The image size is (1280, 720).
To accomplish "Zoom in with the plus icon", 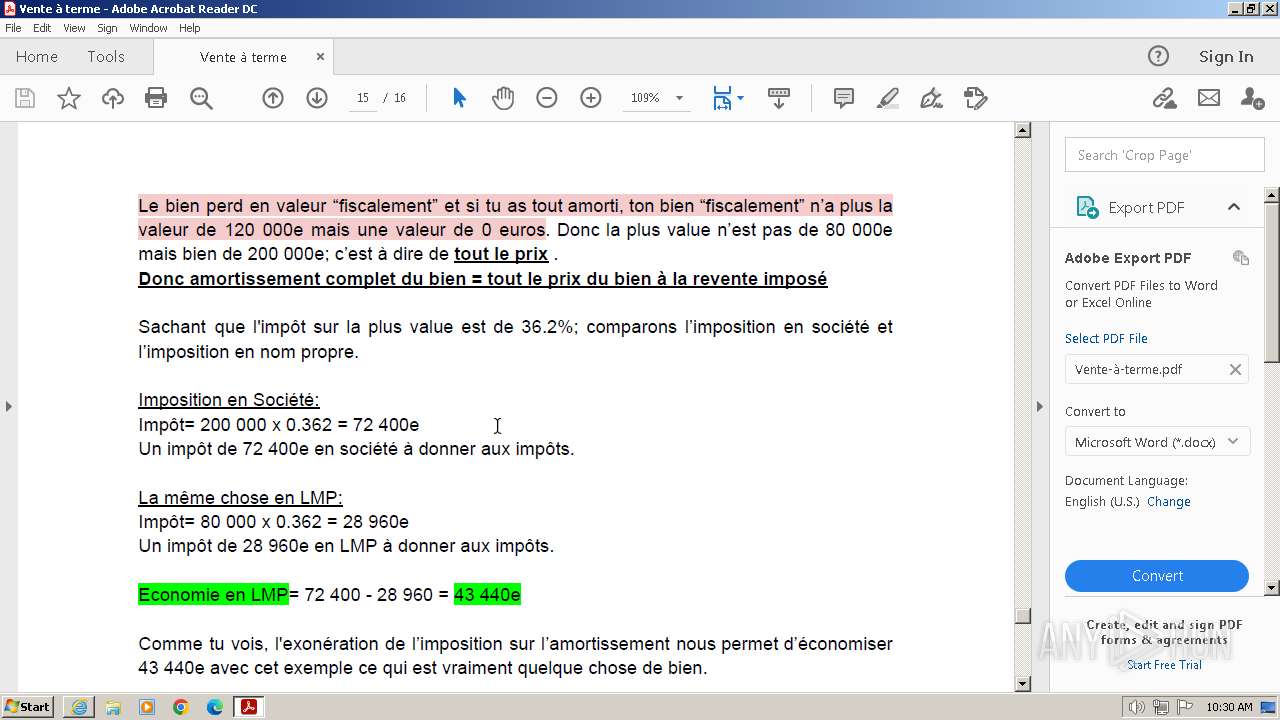I will (591, 98).
